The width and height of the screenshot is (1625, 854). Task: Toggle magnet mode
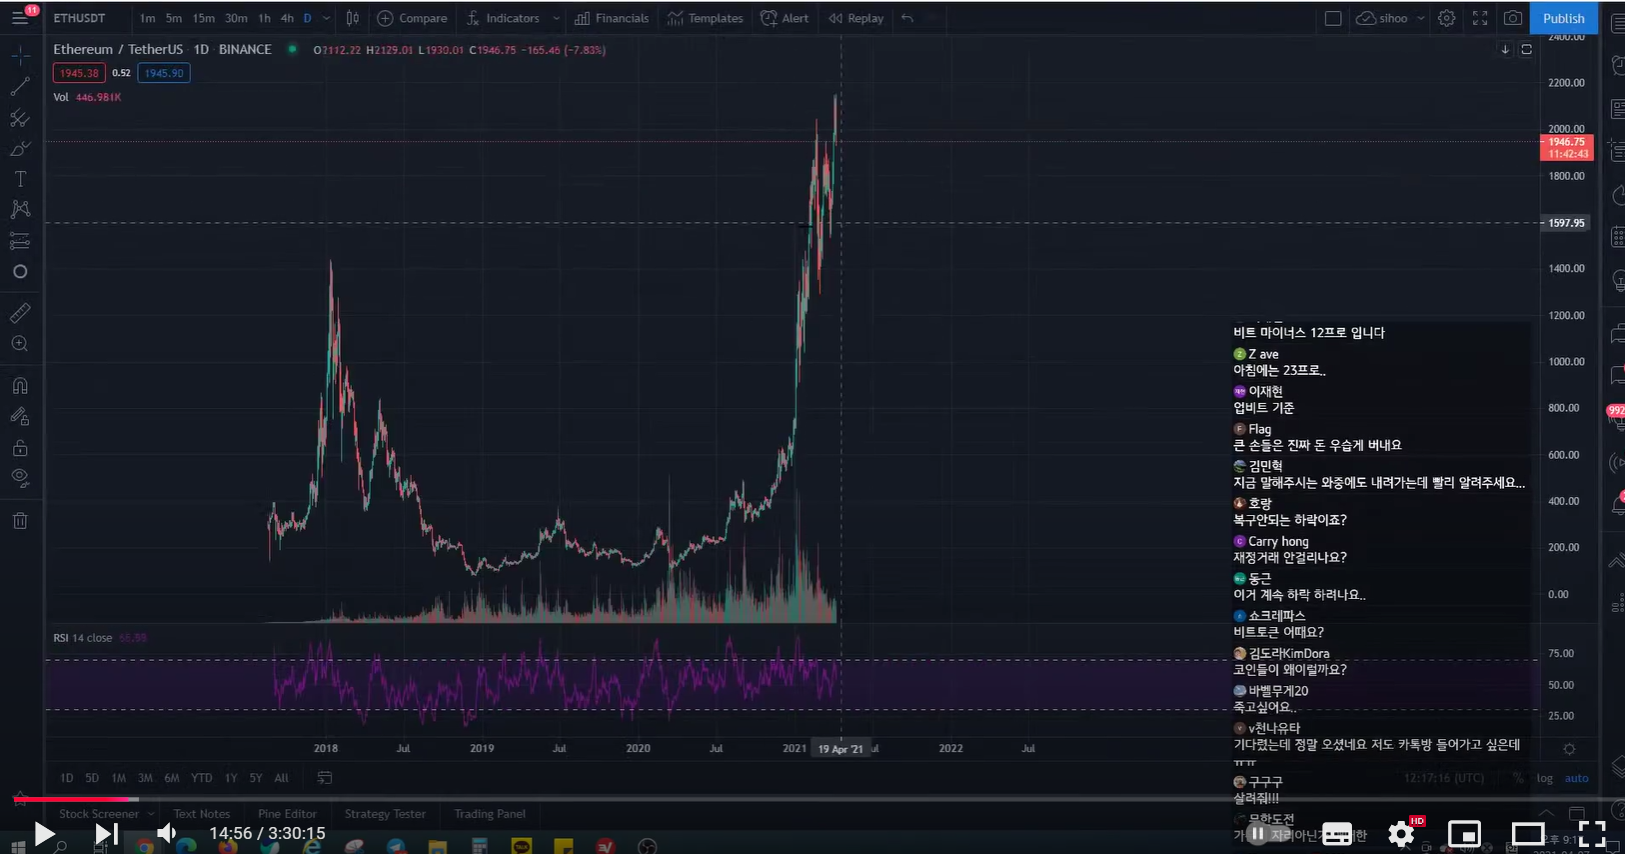click(x=20, y=385)
